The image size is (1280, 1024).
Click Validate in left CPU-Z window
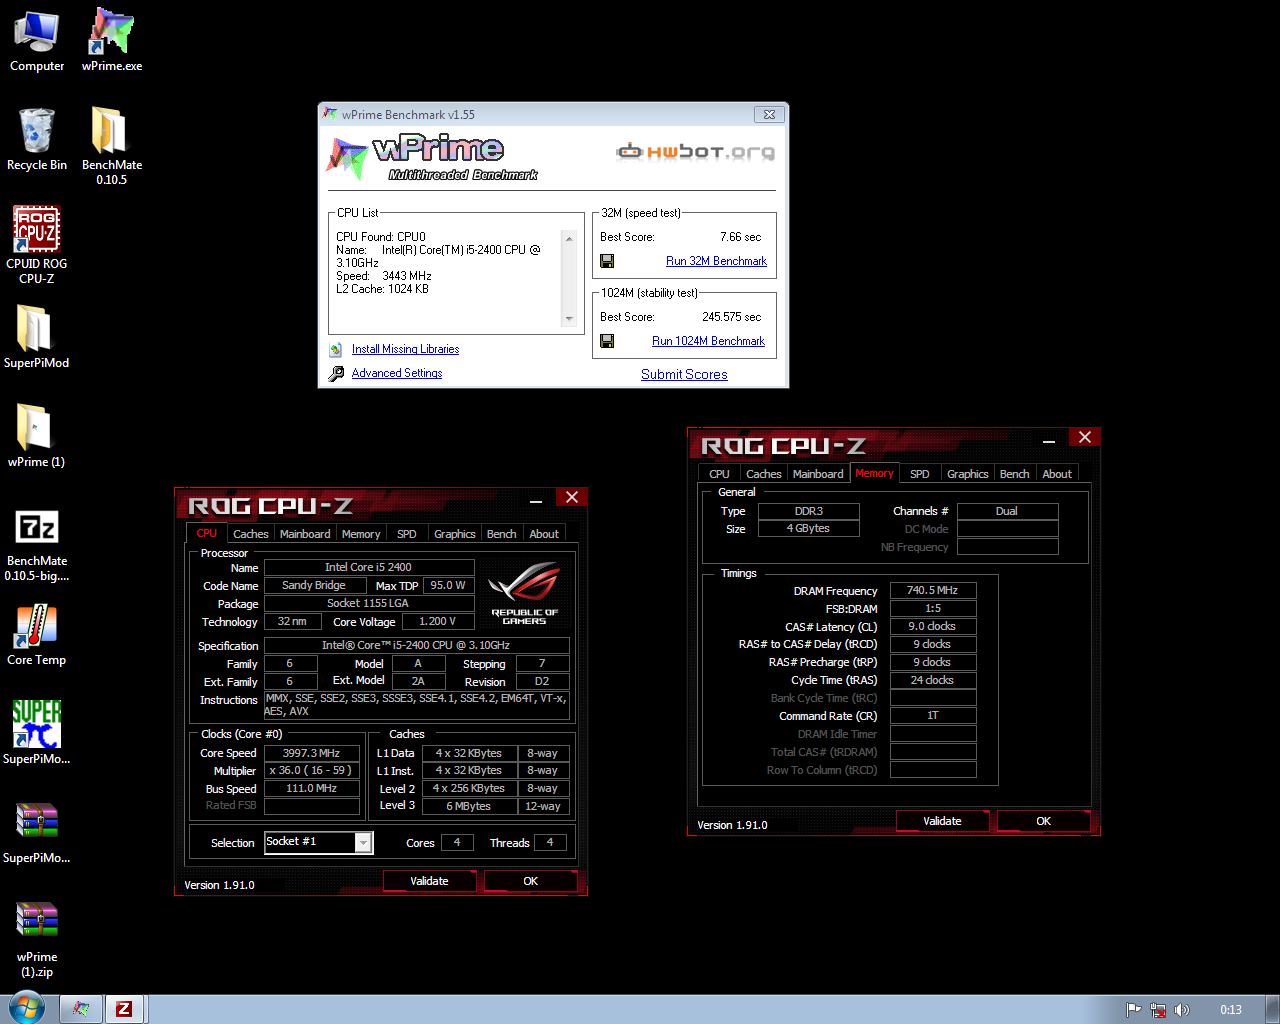(429, 881)
